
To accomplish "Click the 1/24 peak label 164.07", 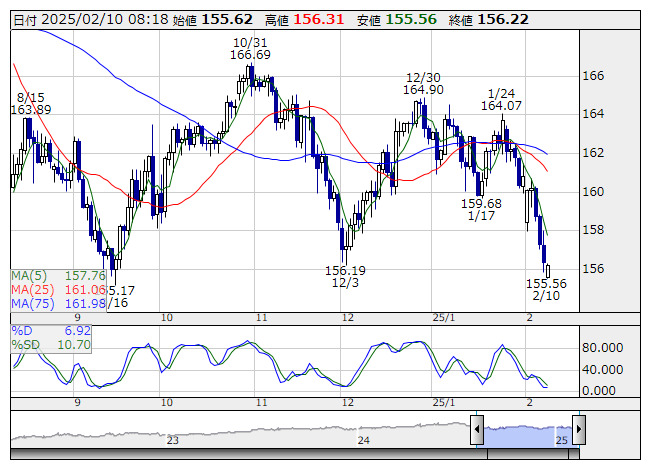I will pyautogui.click(x=501, y=106).
